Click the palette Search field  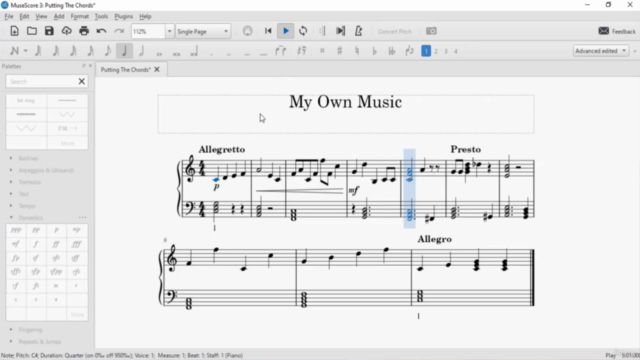pyautogui.click(x=42, y=82)
